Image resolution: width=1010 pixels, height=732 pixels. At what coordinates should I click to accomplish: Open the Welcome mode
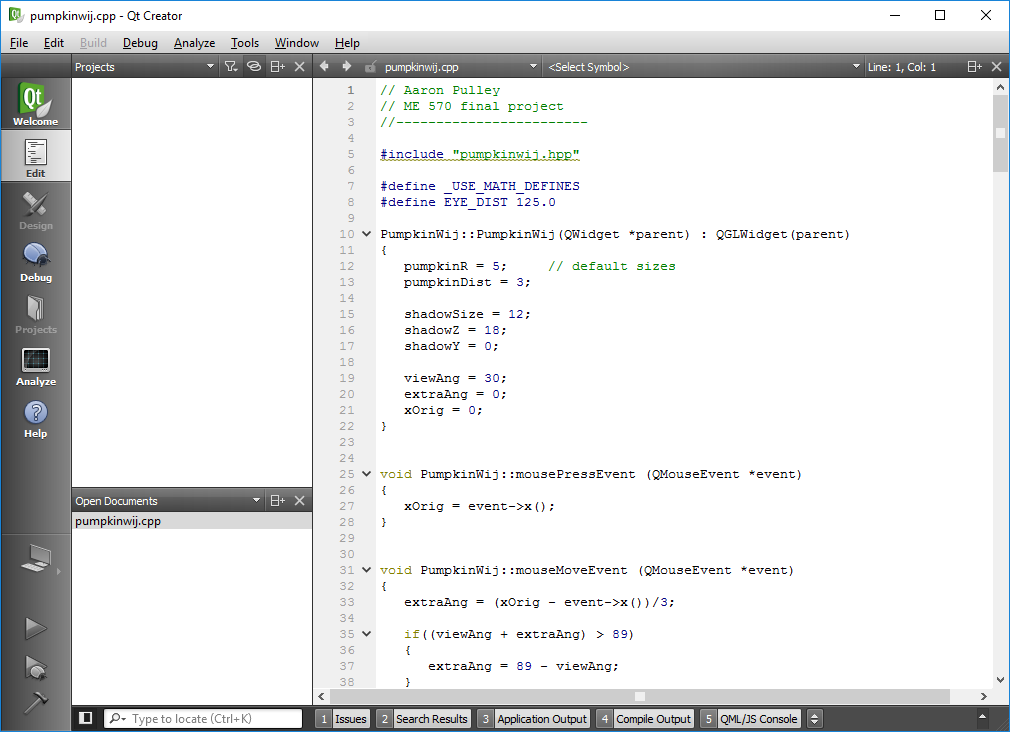[35, 104]
